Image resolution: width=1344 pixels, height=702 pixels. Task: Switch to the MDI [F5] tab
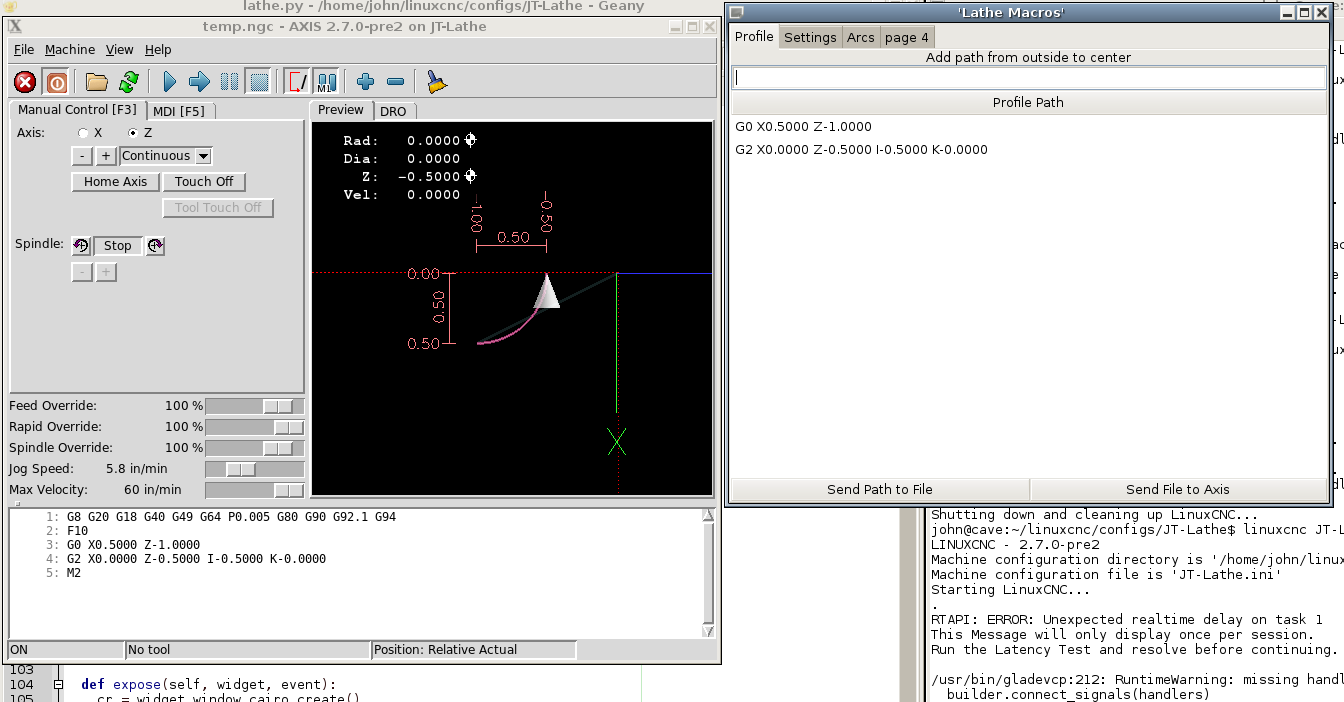click(179, 111)
